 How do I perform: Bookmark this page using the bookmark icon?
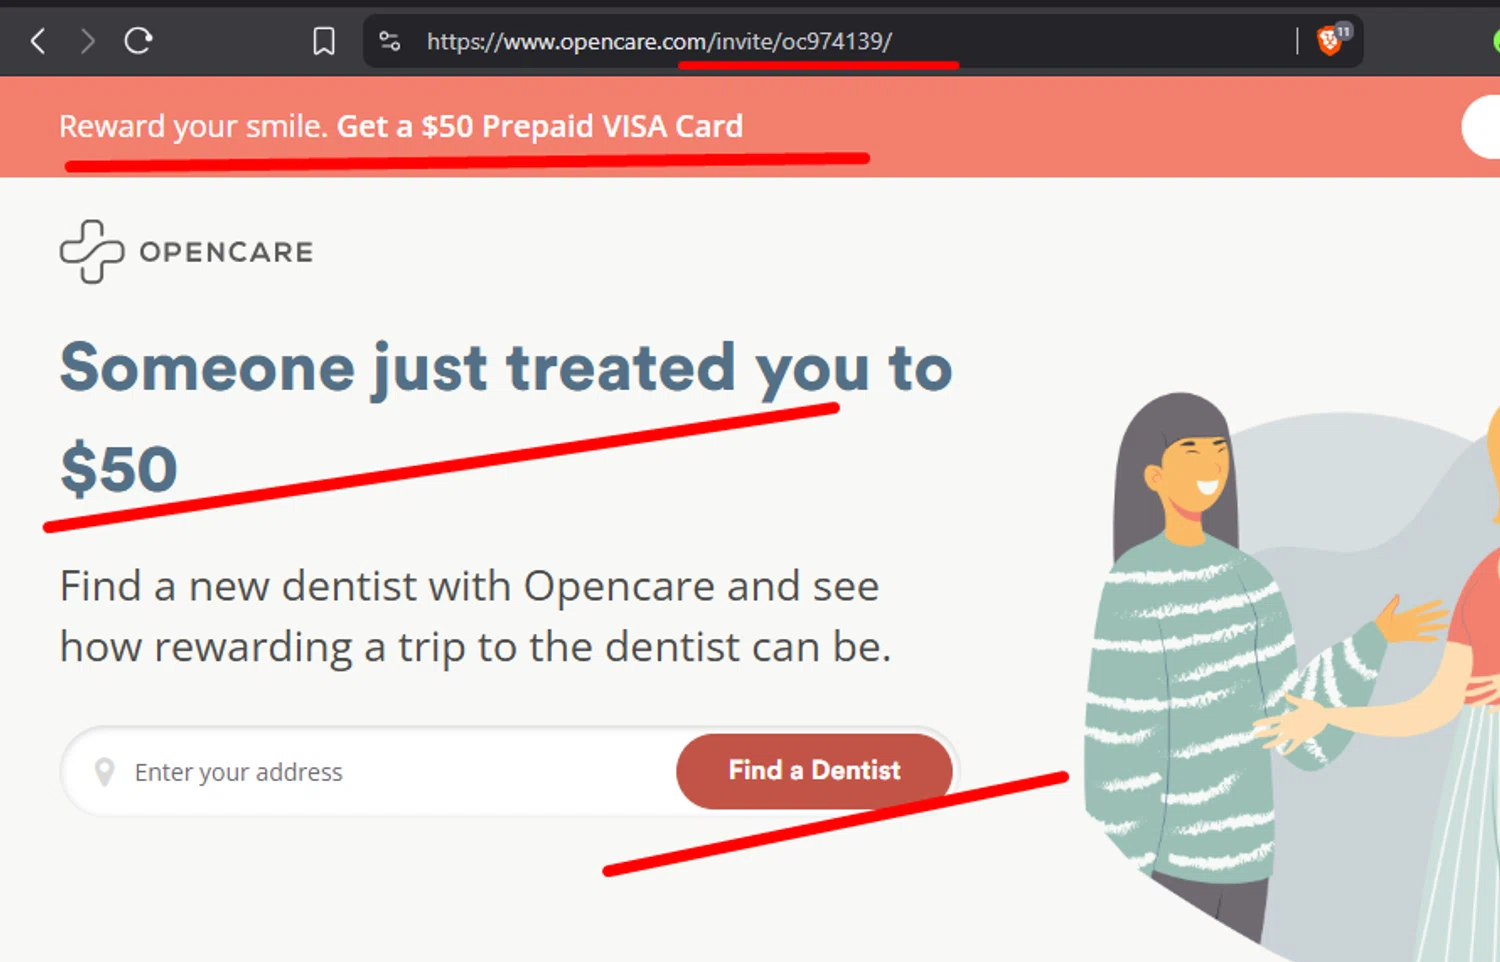[324, 41]
